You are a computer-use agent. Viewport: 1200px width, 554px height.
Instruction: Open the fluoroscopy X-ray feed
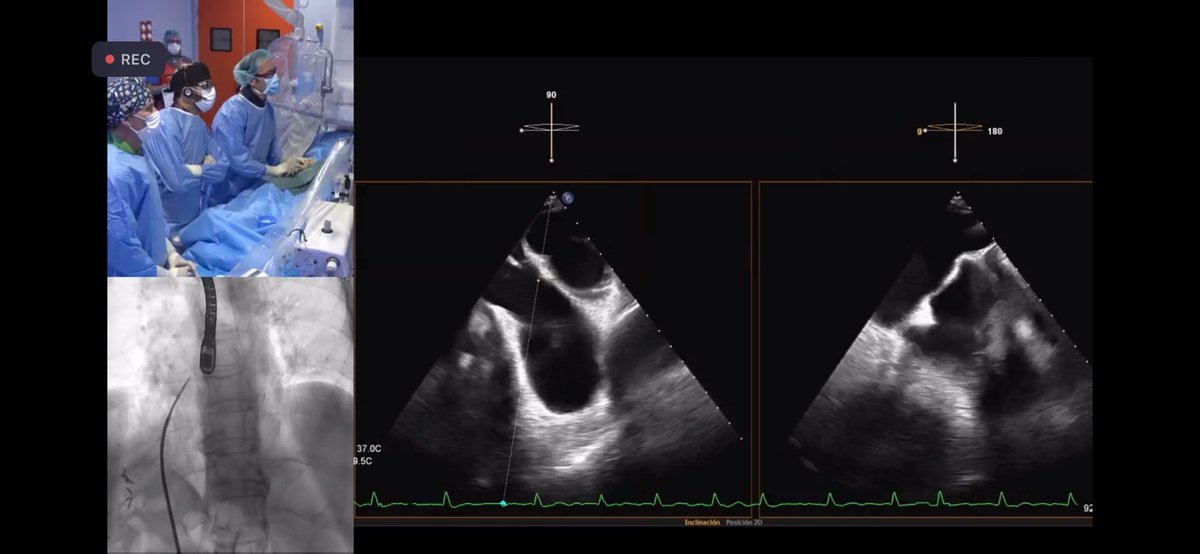tap(231, 415)
